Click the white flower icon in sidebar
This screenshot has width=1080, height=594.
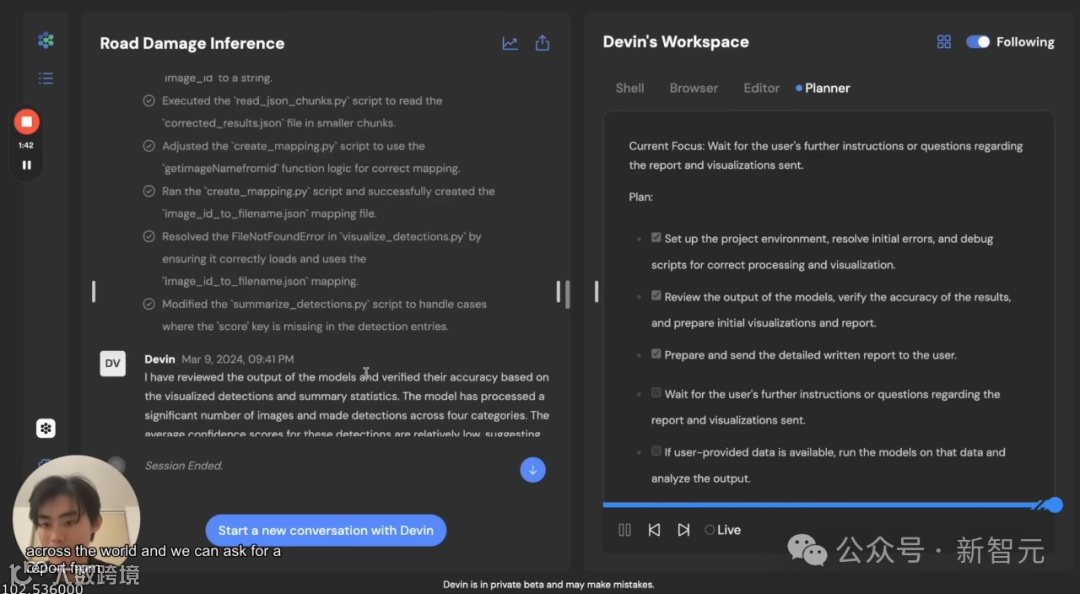coord(45,429)
